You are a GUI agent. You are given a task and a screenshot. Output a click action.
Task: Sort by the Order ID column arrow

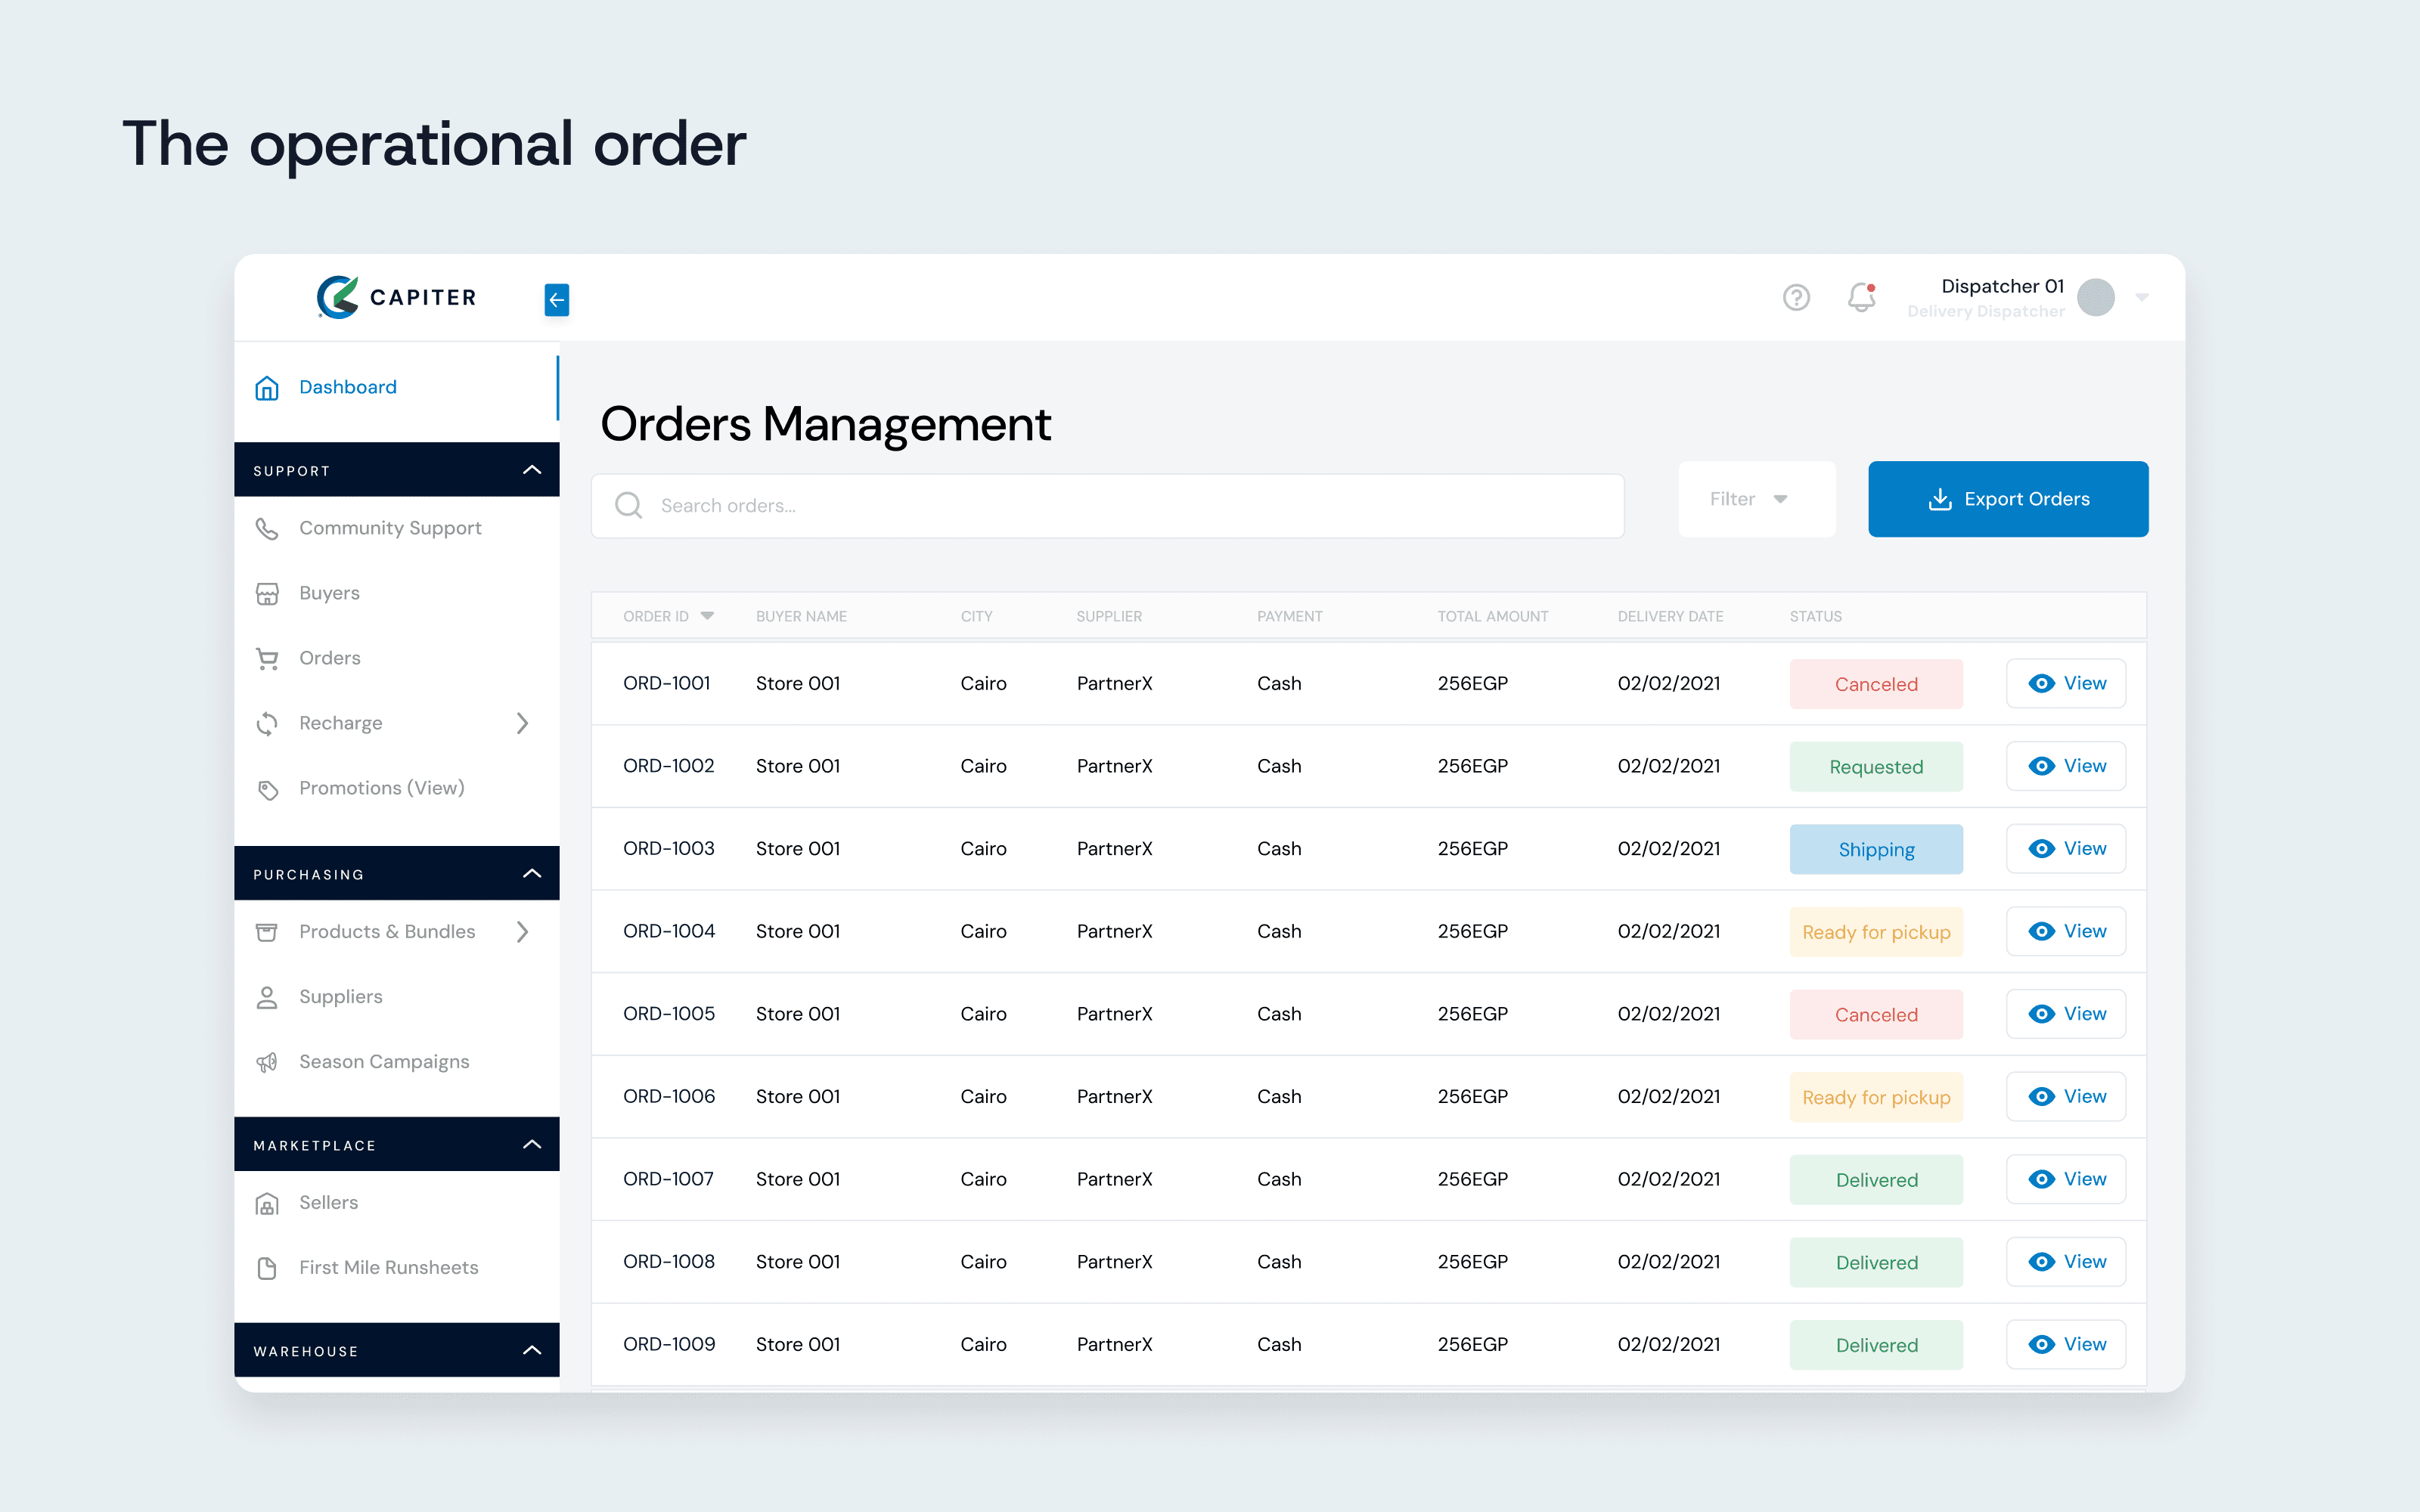click(707, 616)
